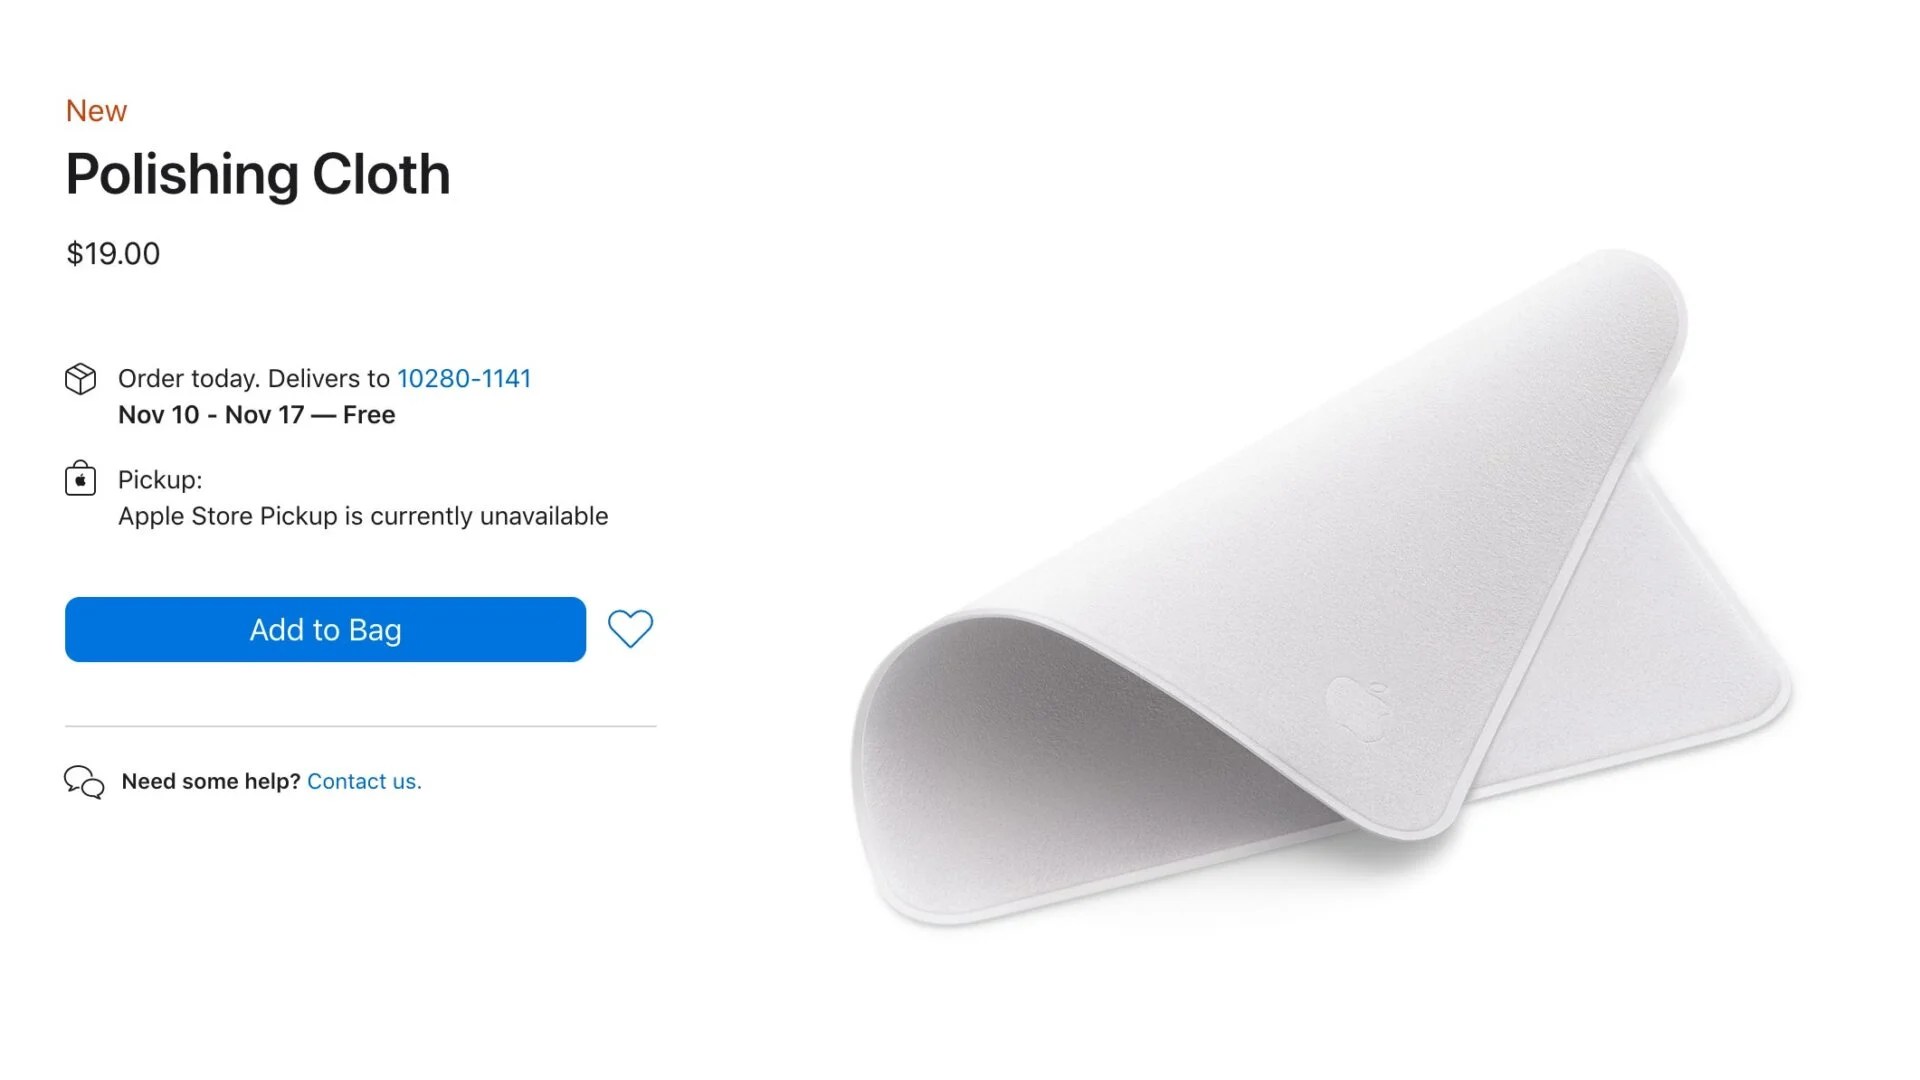Click the Need some help? text
1920x1080 pixels.
[x=211, y=781]
